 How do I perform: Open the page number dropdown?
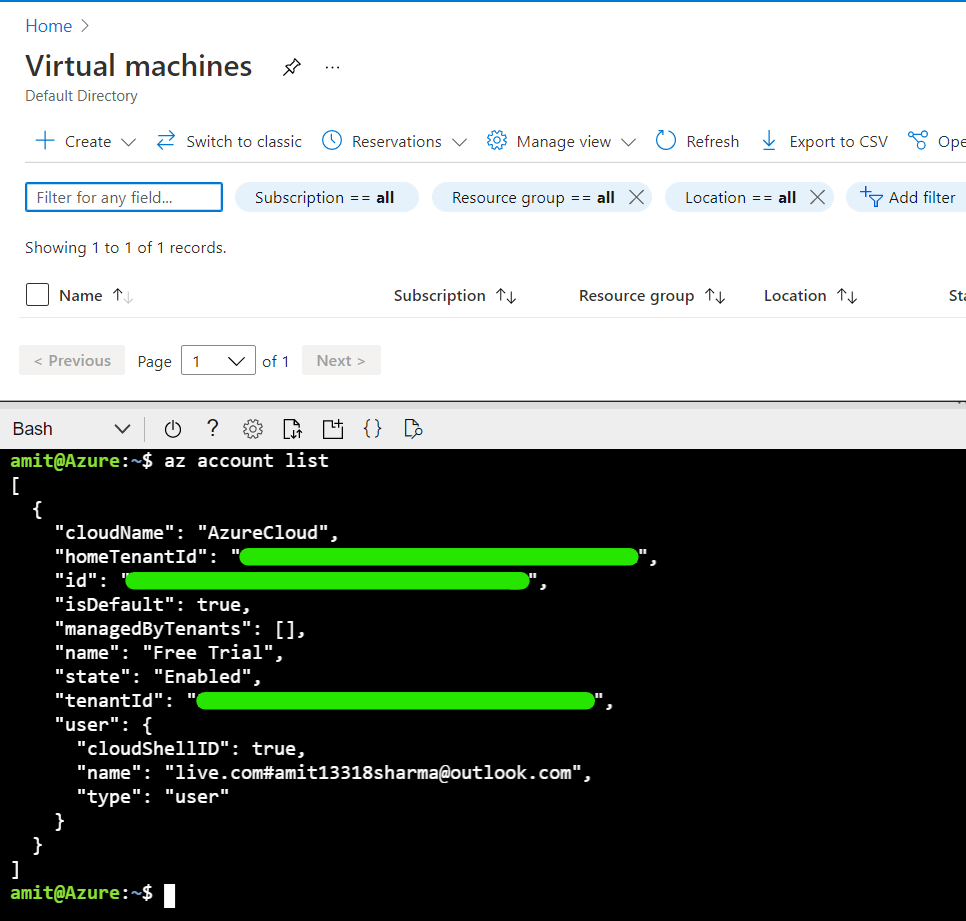(x=218, y=360)
